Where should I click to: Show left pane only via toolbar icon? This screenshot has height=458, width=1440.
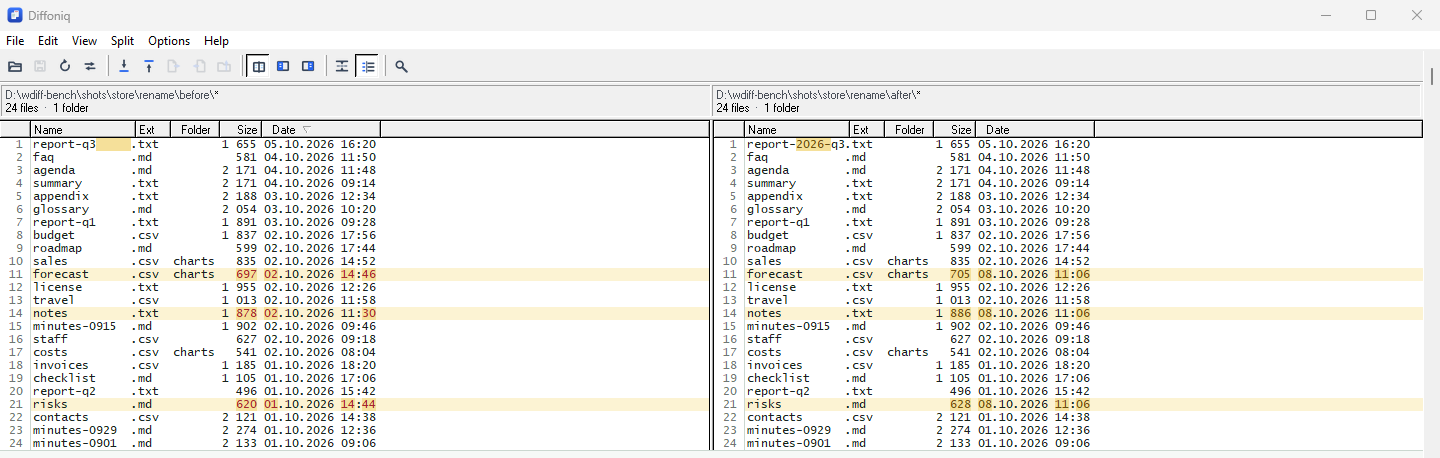[x=284, y=66]
